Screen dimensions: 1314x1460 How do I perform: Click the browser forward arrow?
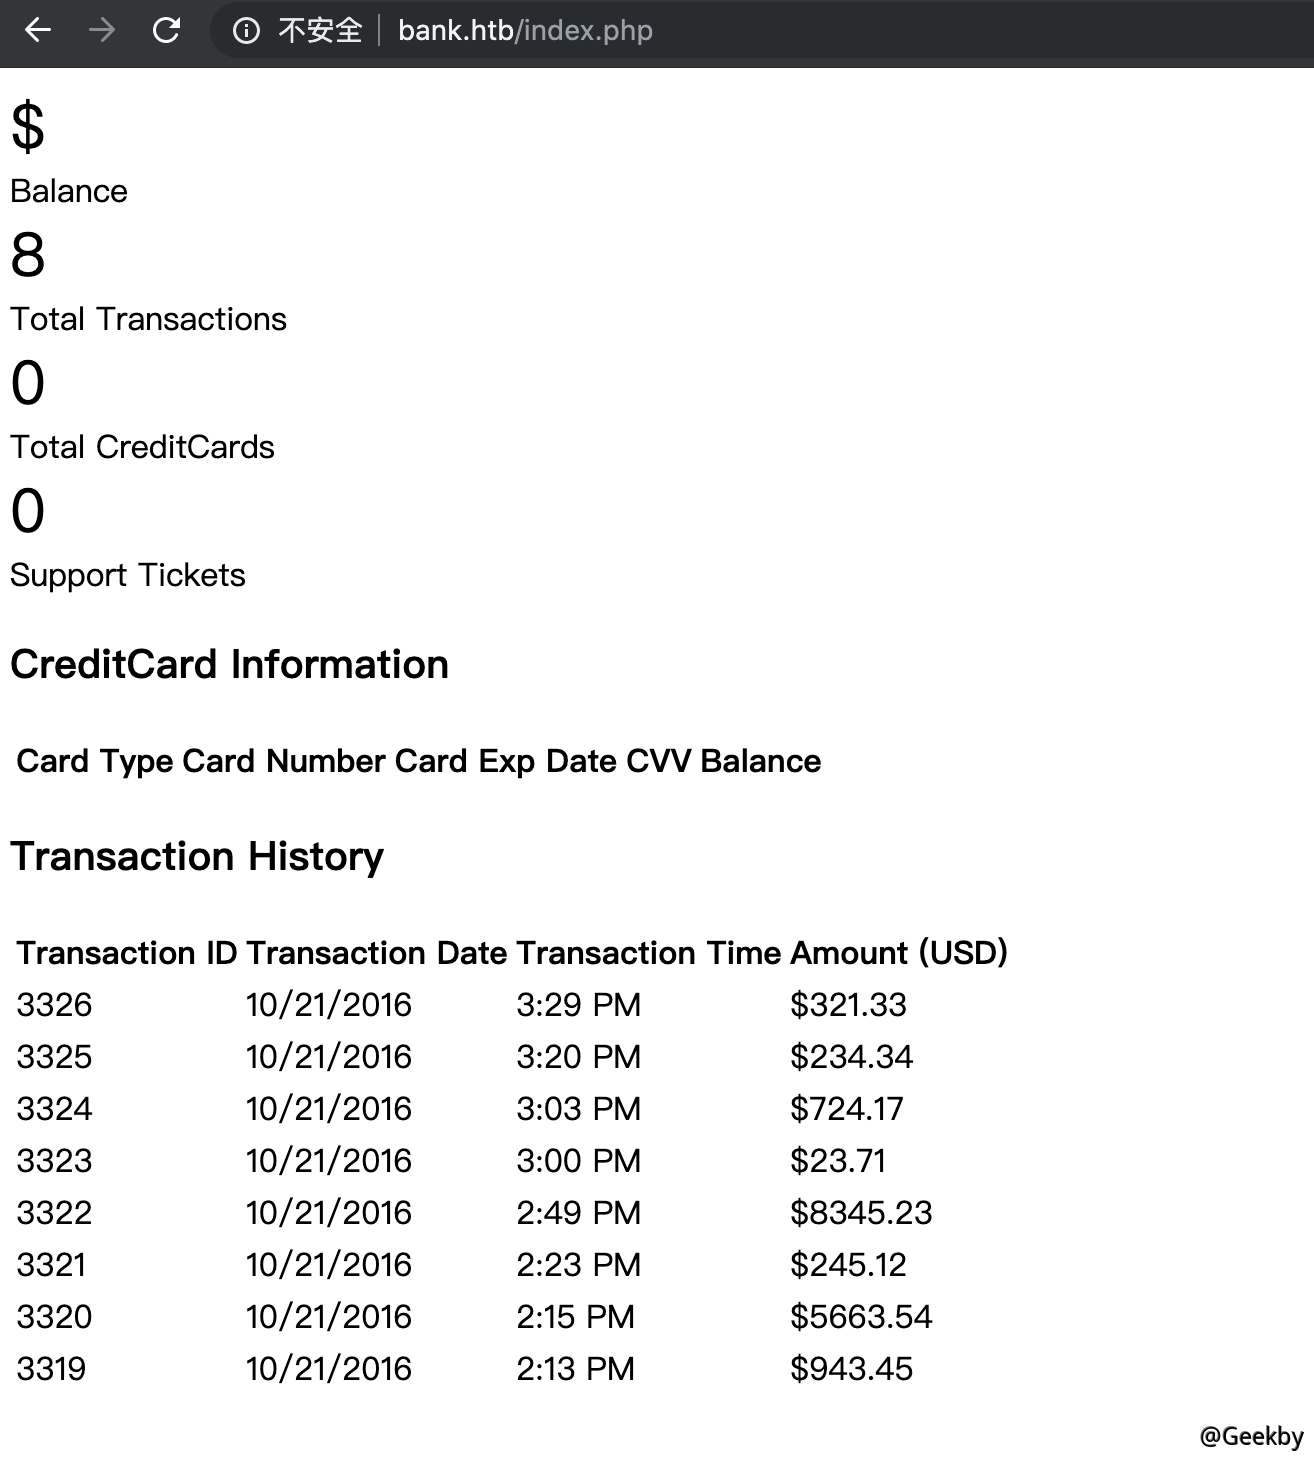tap(101, 31)
